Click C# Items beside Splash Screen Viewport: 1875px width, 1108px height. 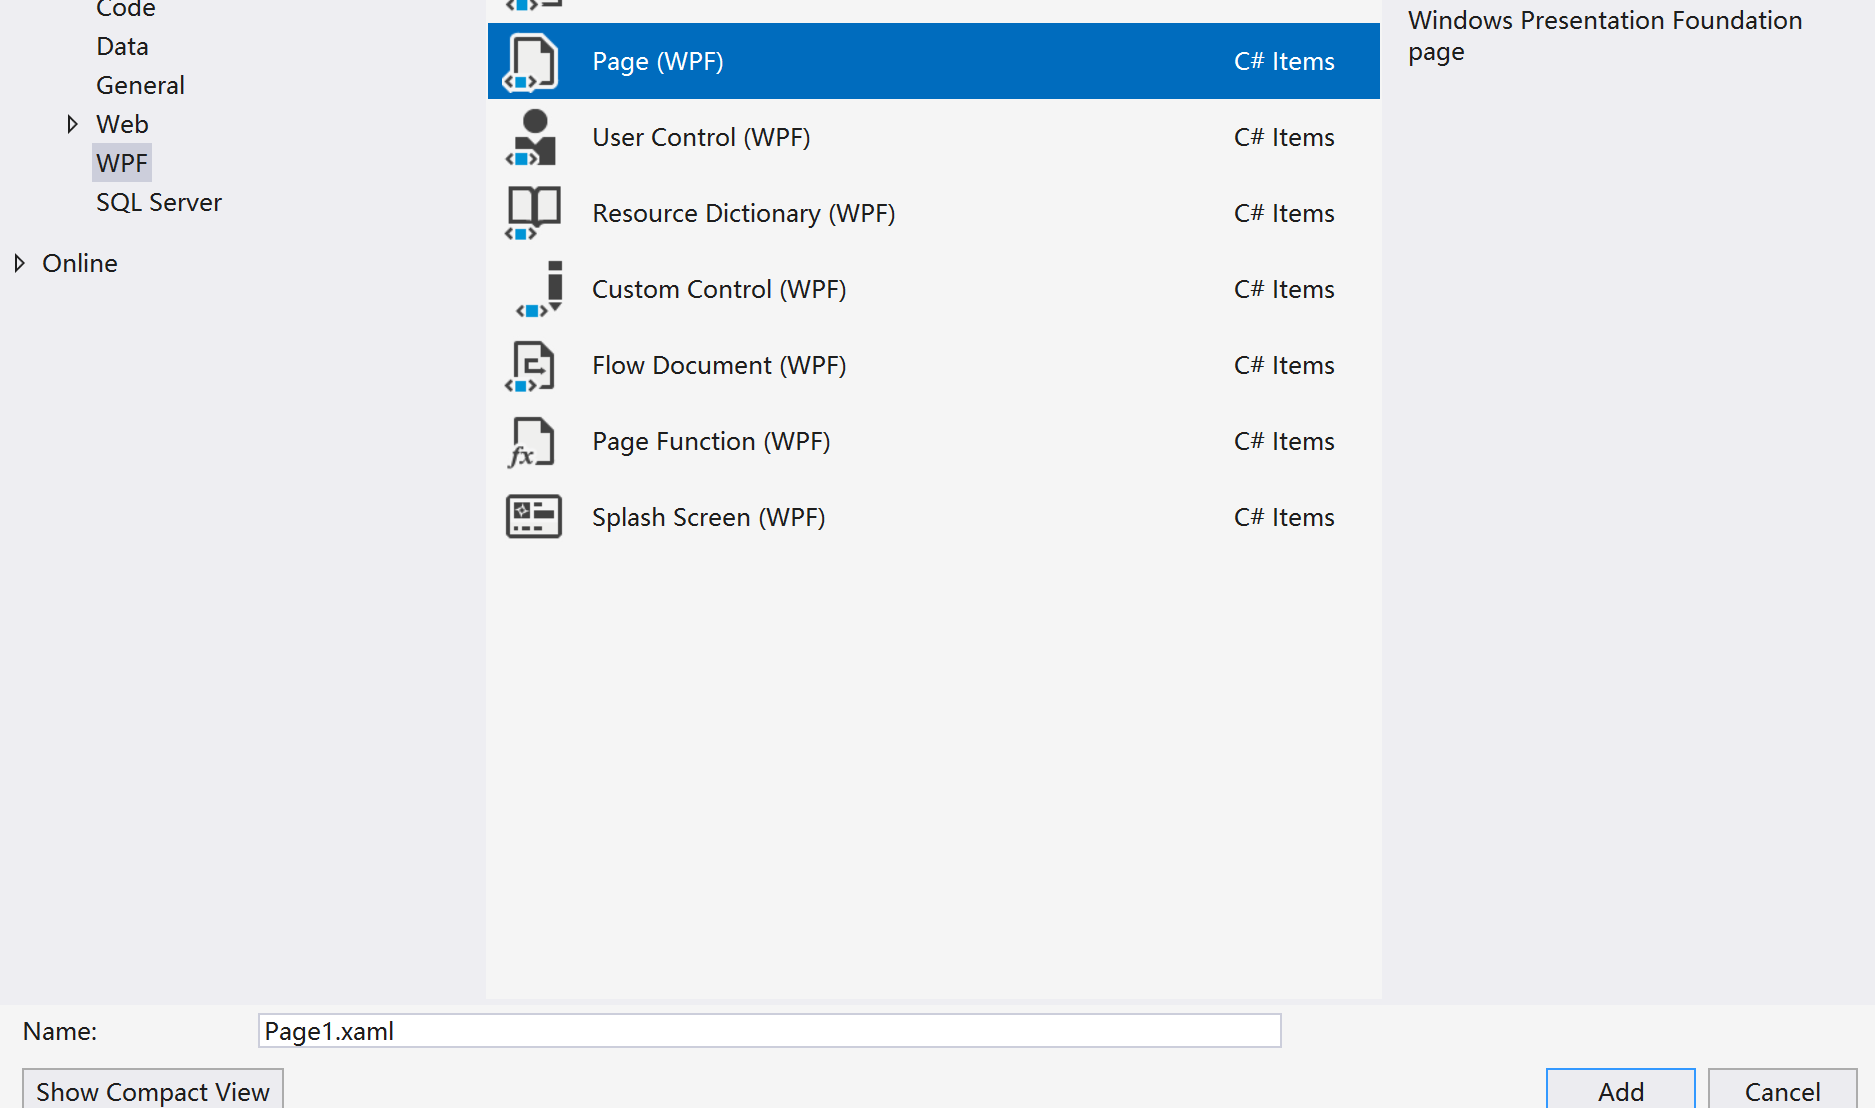click(1284, 517)
